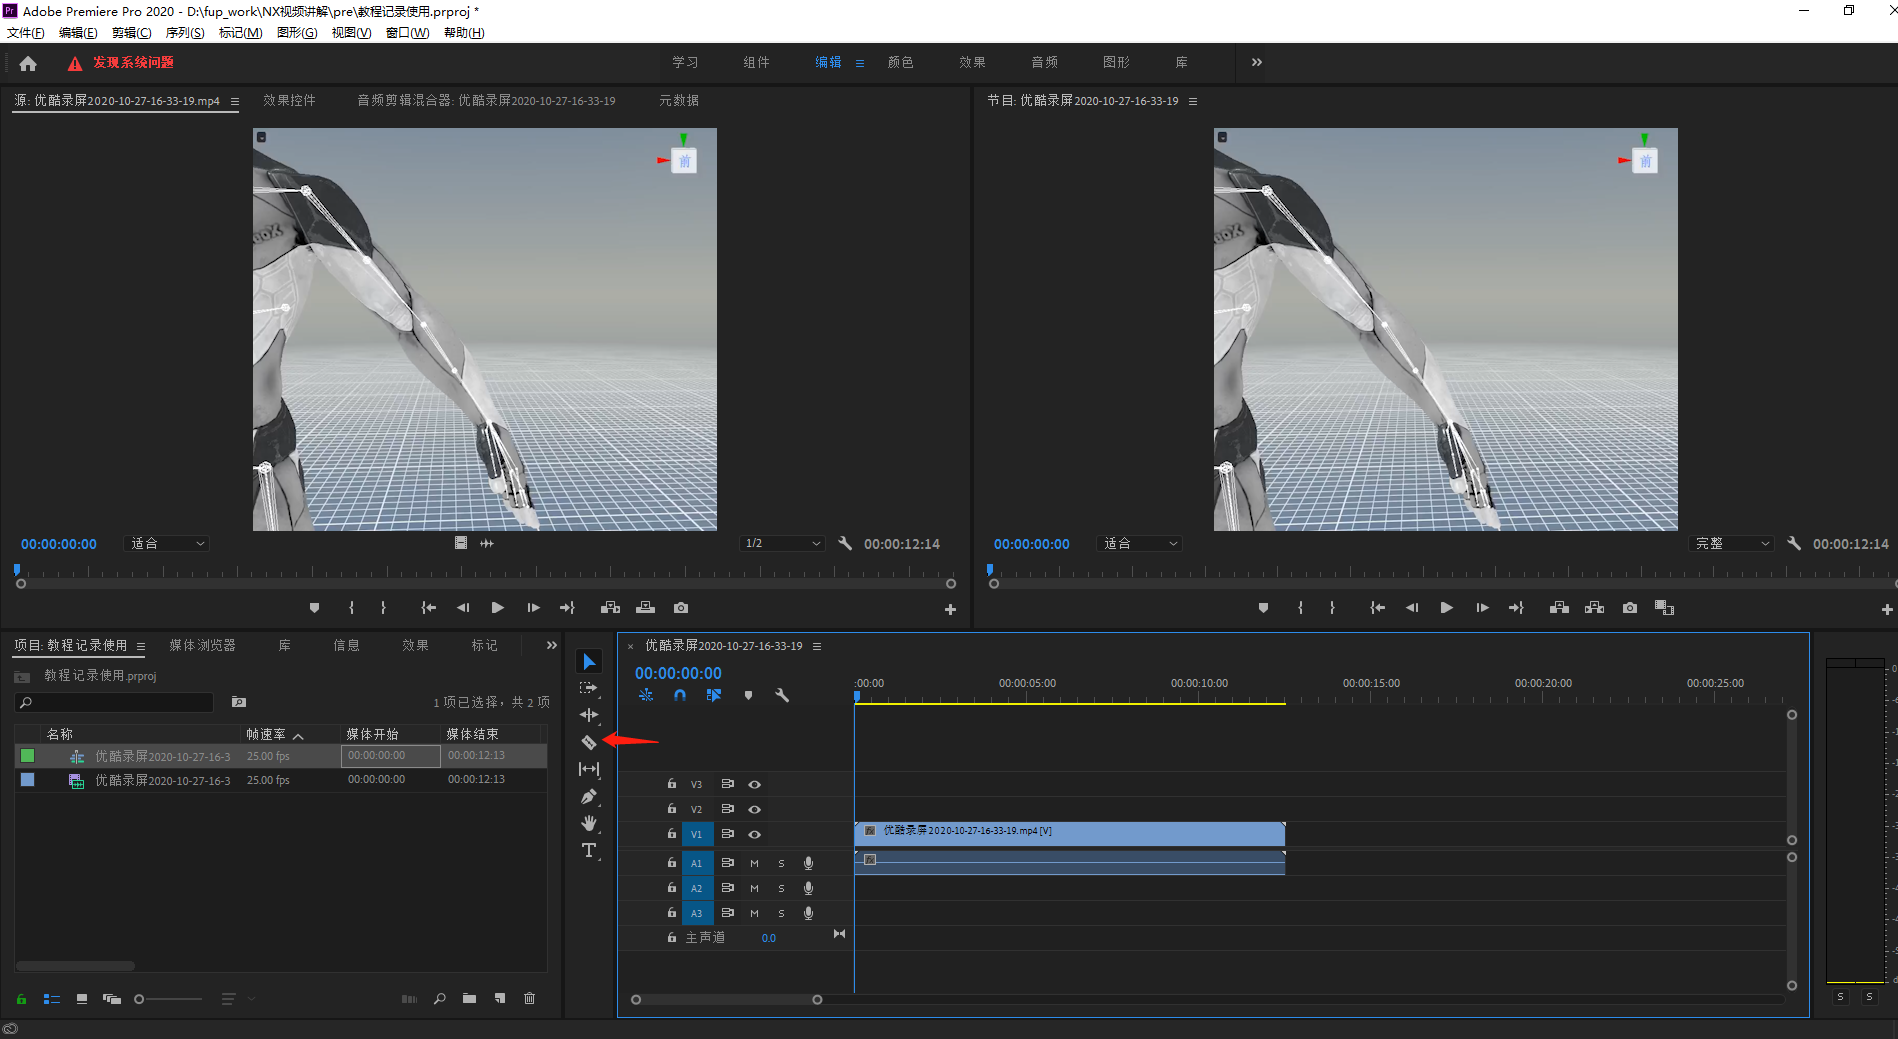The width and height of the screenshot is (1898, 1039).
Task: Select the Type tool
Action: tap(589, 850)
